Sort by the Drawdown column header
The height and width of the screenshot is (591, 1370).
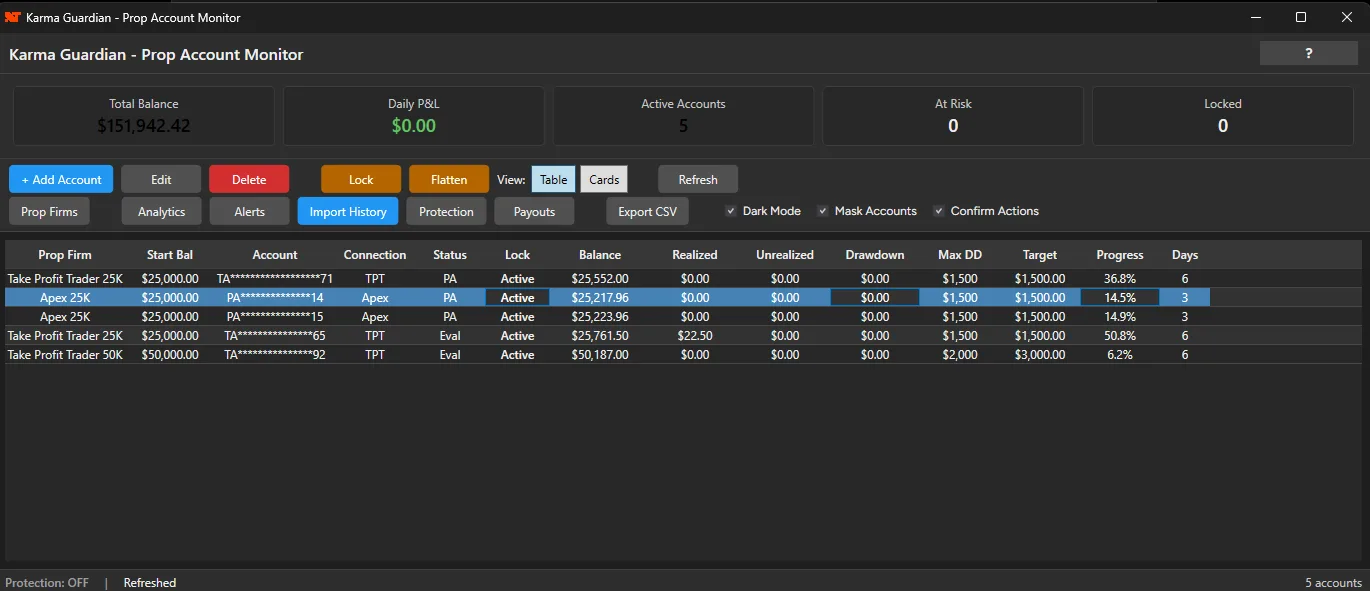tap(875, 255)
